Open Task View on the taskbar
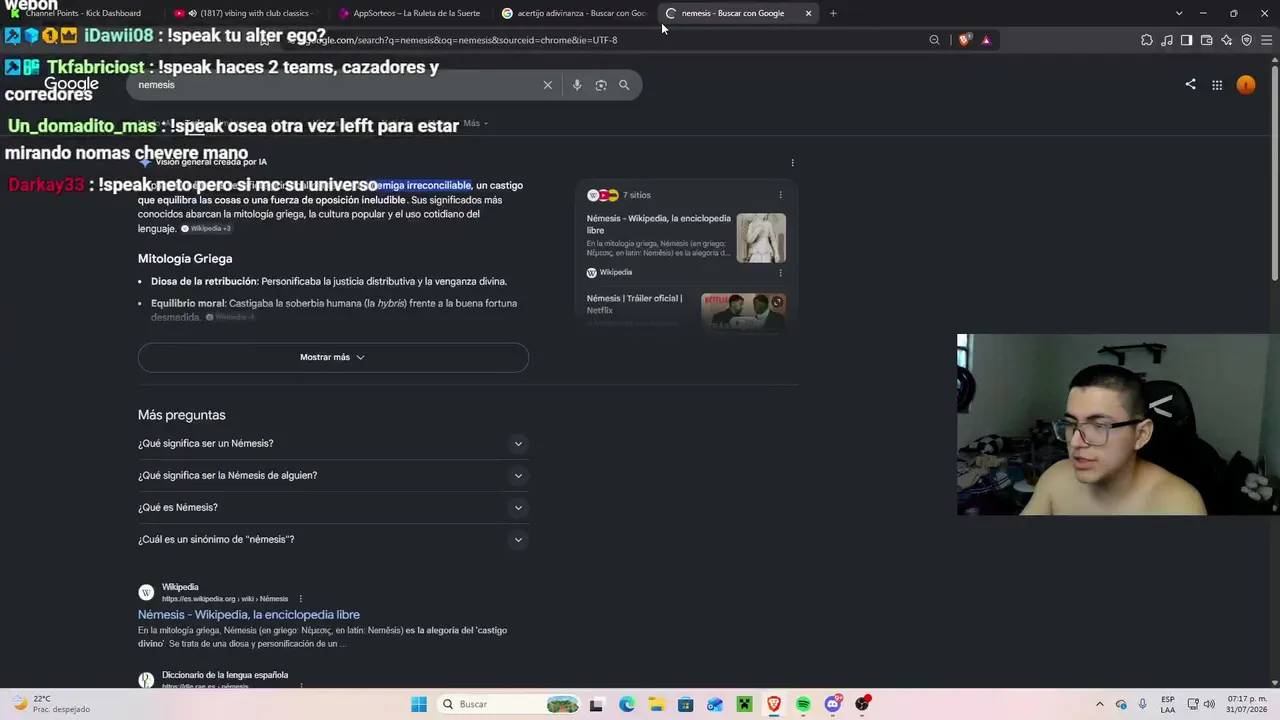1280x720 pixels. point(596,704)
